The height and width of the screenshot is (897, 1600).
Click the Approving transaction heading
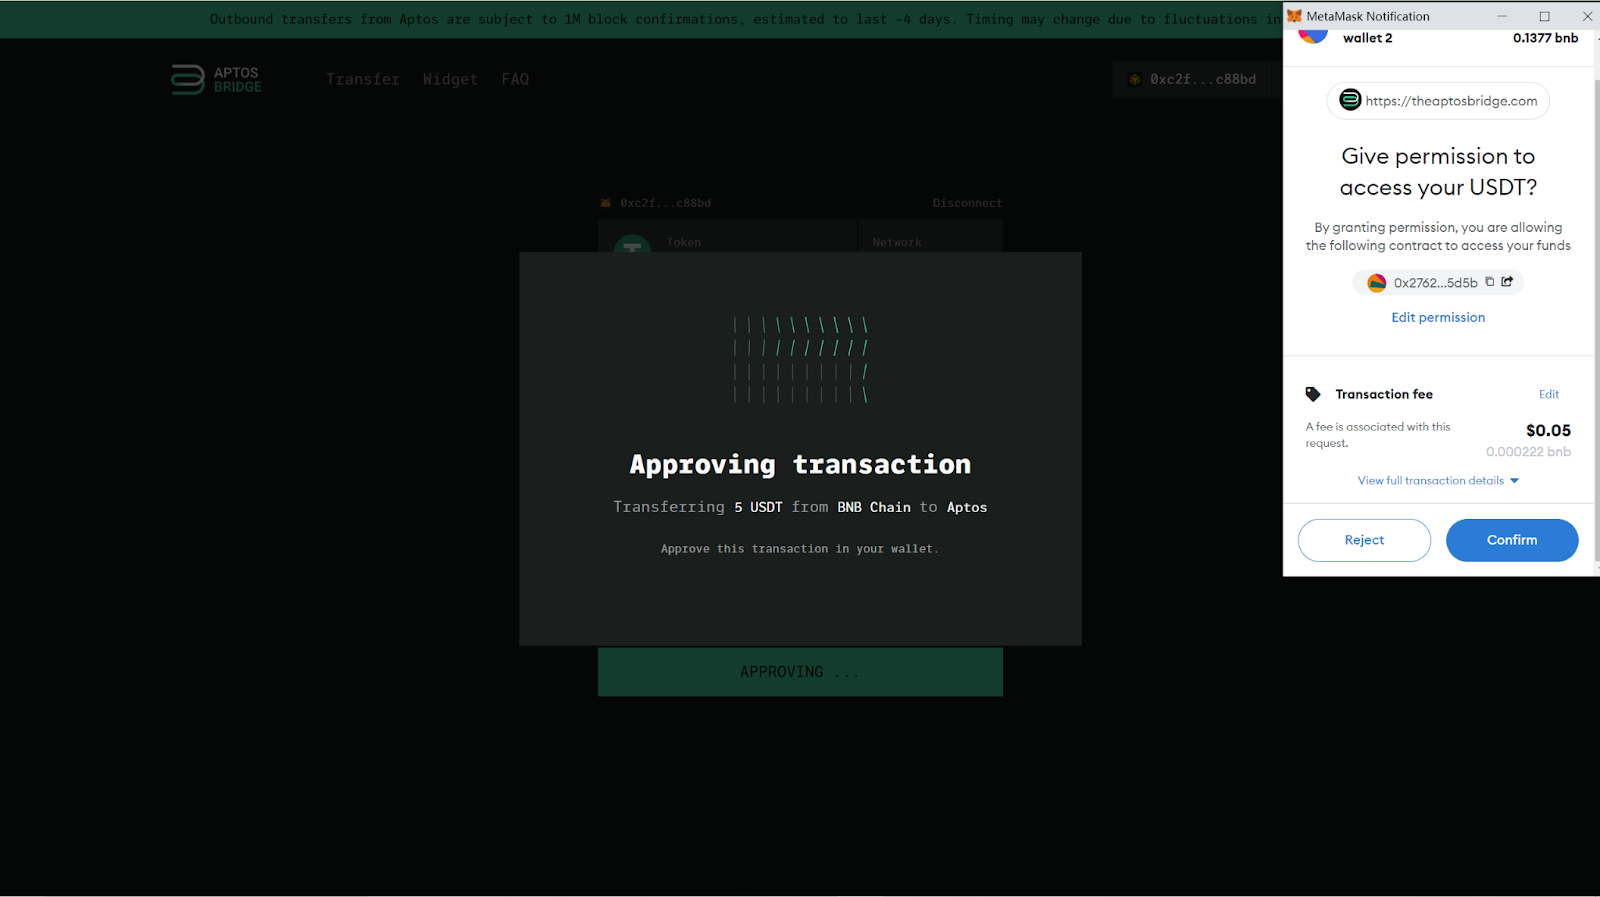[800, 464]
